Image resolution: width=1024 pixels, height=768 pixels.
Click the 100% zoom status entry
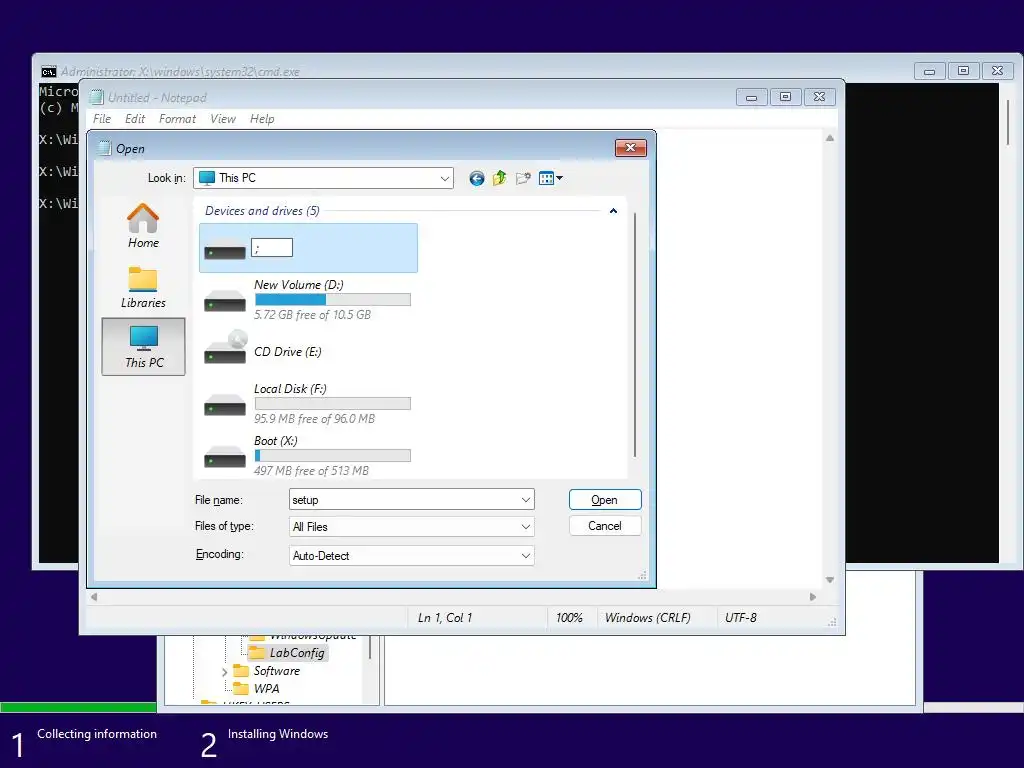(569, 618)
